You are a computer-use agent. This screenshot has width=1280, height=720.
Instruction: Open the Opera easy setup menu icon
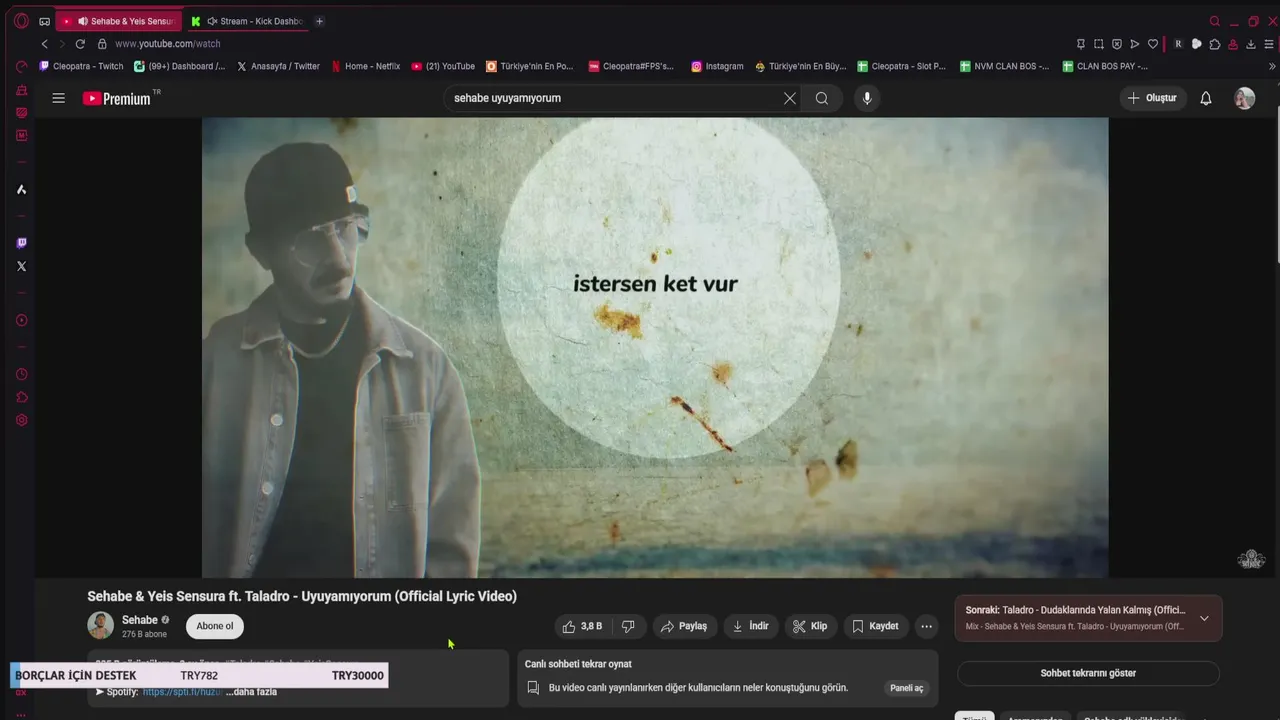point(1269,44)
